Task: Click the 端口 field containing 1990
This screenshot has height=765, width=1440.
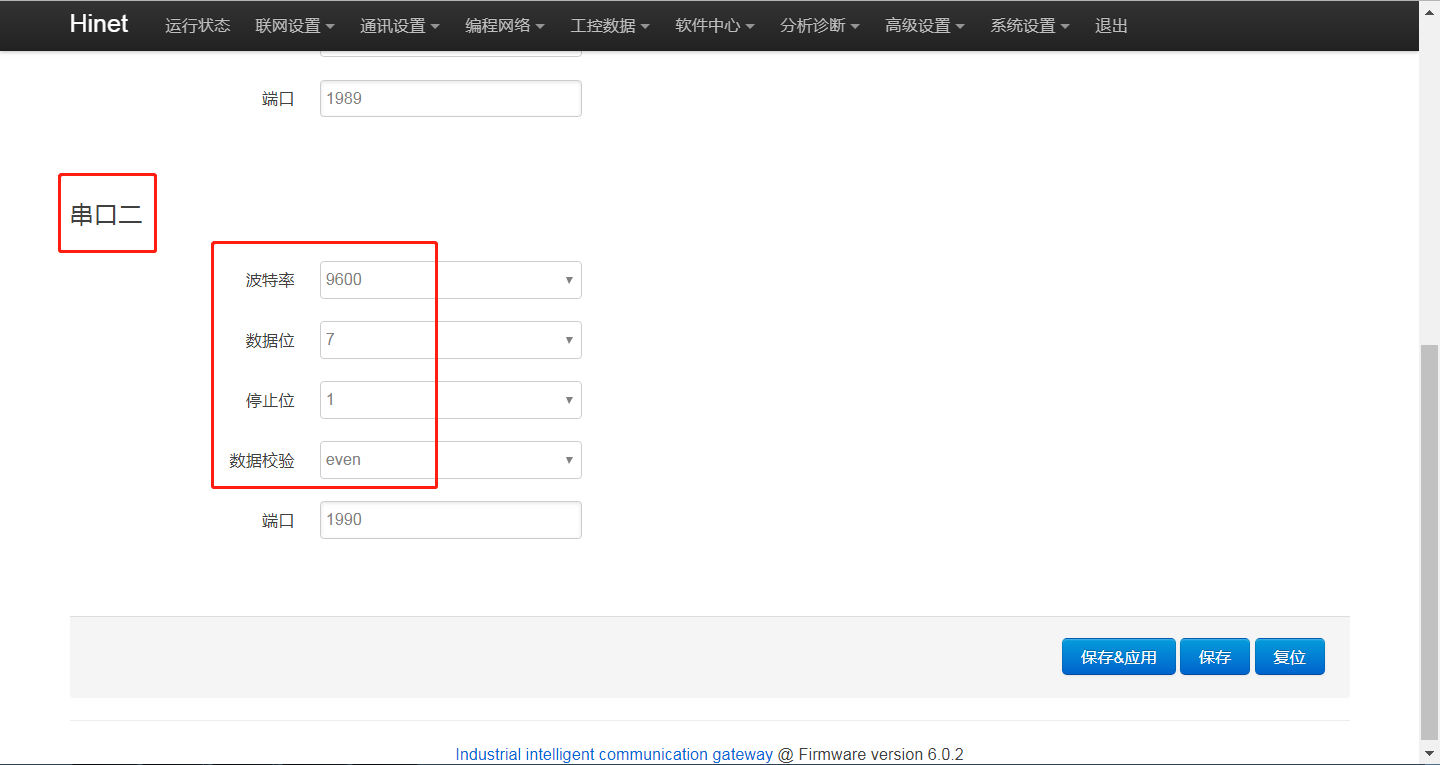Action: coord(450,519)
